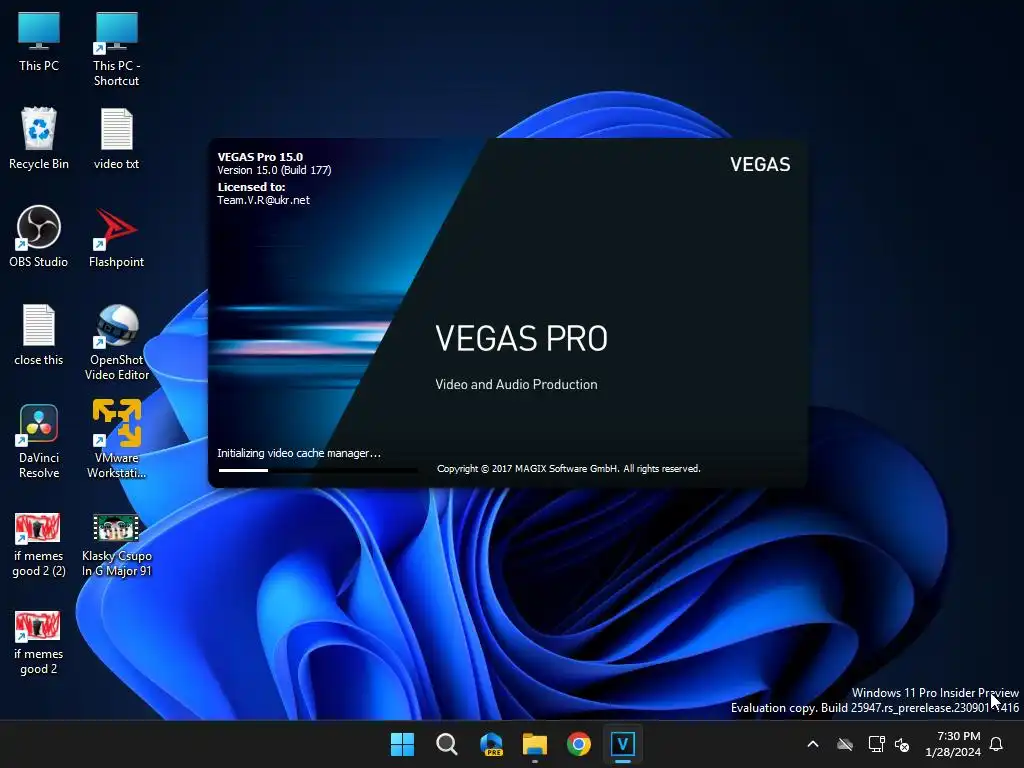Click the OneDrive cloud tray icon
The width and height of the screenshot is (1024, 768).
tap(845, 744)
